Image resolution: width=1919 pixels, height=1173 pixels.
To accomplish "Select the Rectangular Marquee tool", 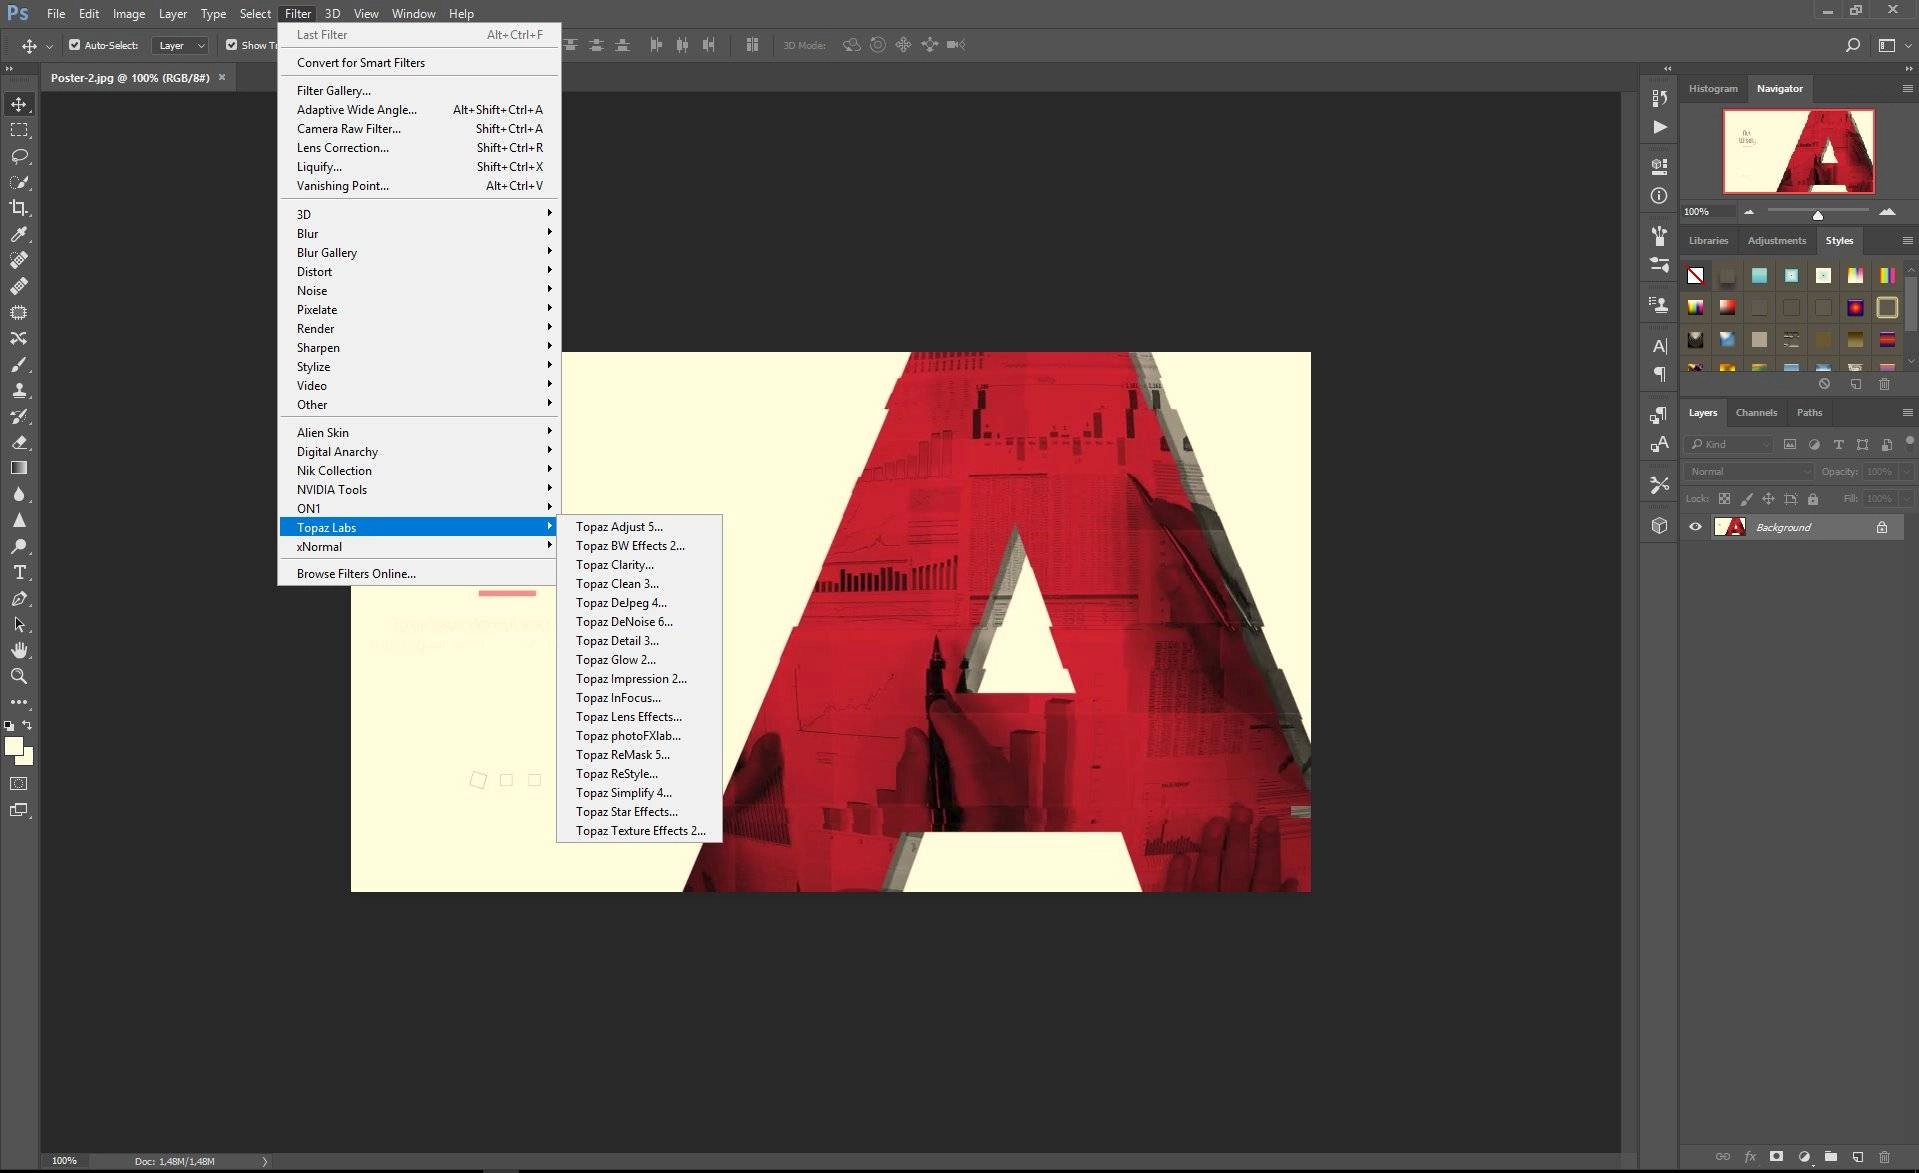I will [x=19, y=130].
